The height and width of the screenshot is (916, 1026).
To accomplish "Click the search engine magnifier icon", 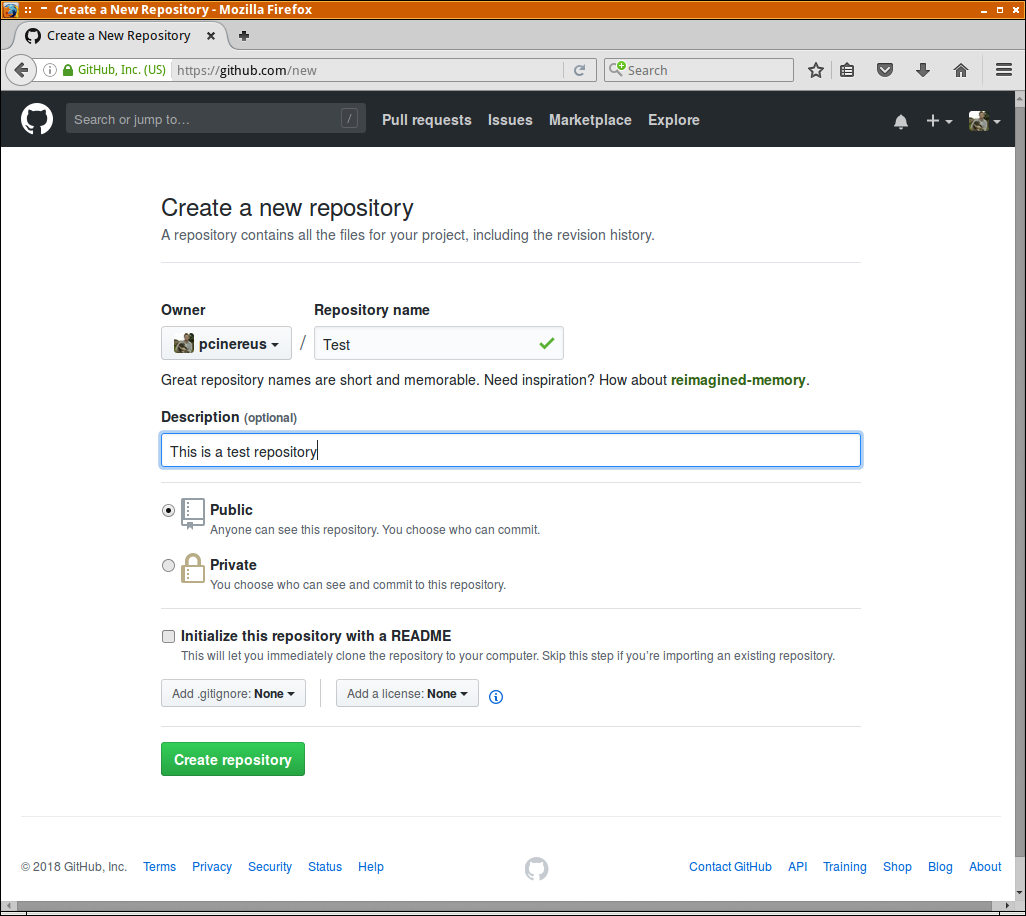I will coord(617,69).
